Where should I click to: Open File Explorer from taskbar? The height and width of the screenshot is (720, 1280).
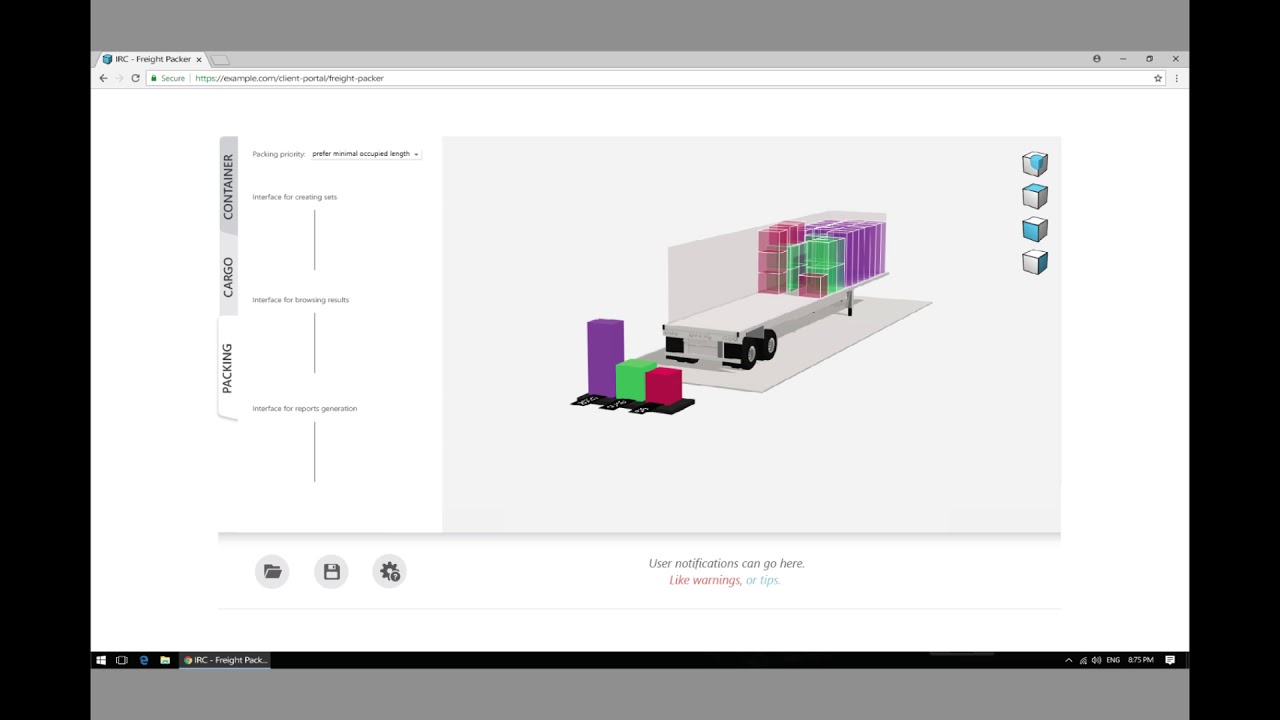coord(165,660)
